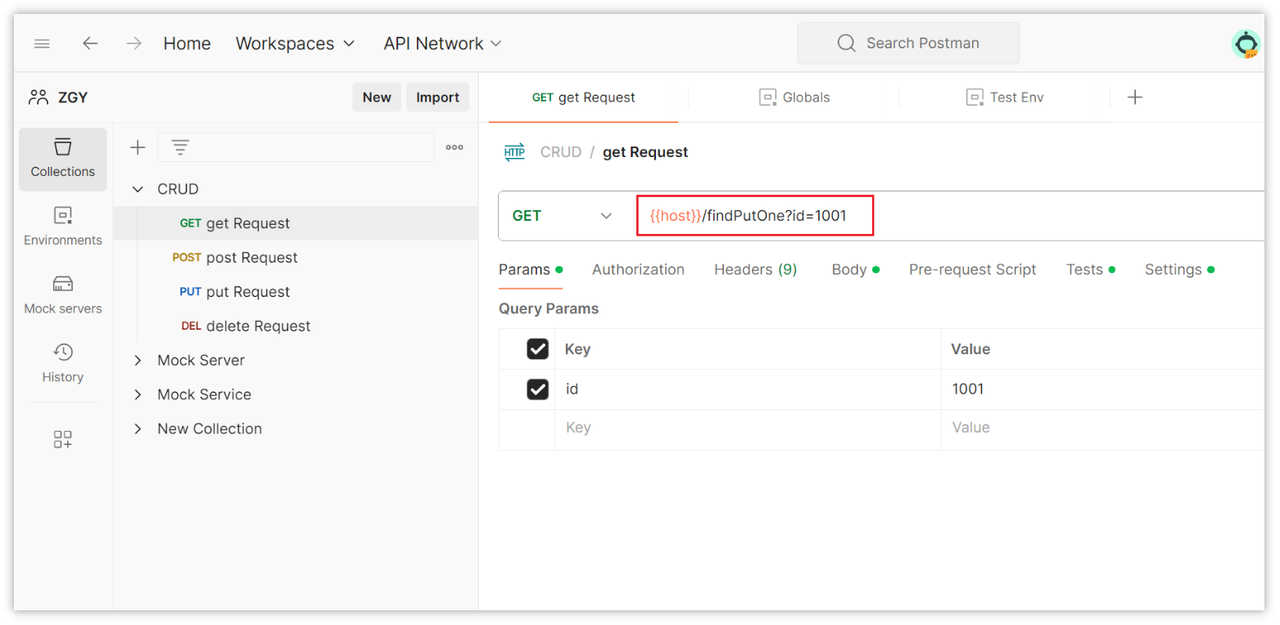The width and height of the screenshot is (1280, 625).
Task: Open the hamburger main menu
Action: (42, 43)
